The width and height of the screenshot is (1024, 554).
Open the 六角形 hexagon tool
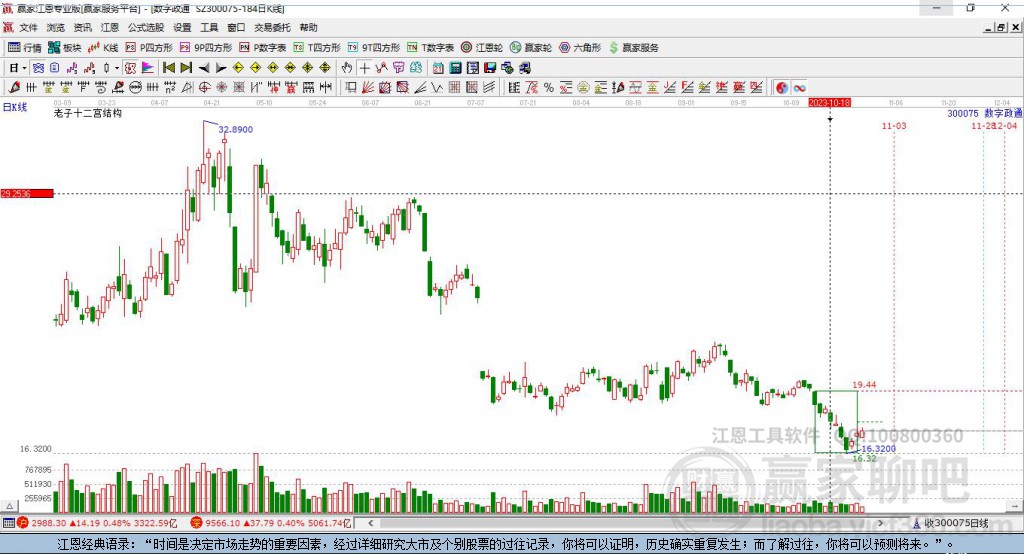pyautogui.click(x=580, y=48)
